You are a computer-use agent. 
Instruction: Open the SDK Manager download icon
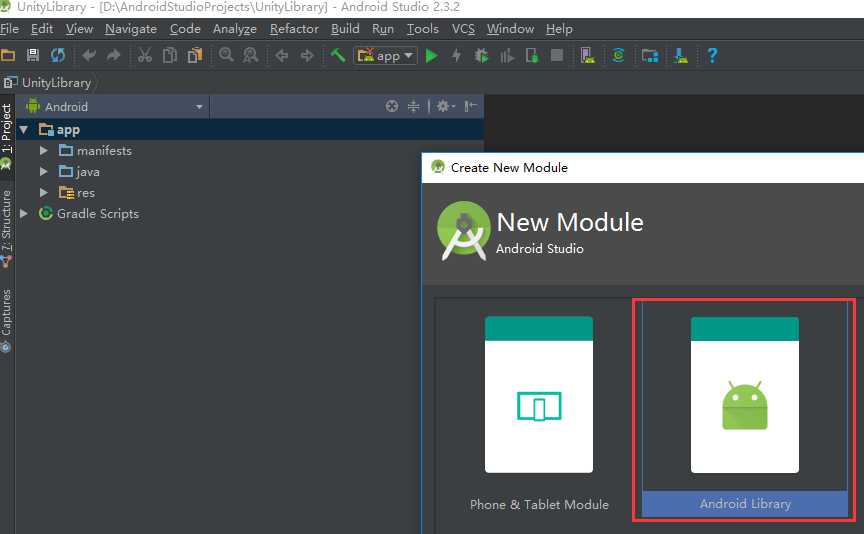pyautogui.click(x=681, y=56)
